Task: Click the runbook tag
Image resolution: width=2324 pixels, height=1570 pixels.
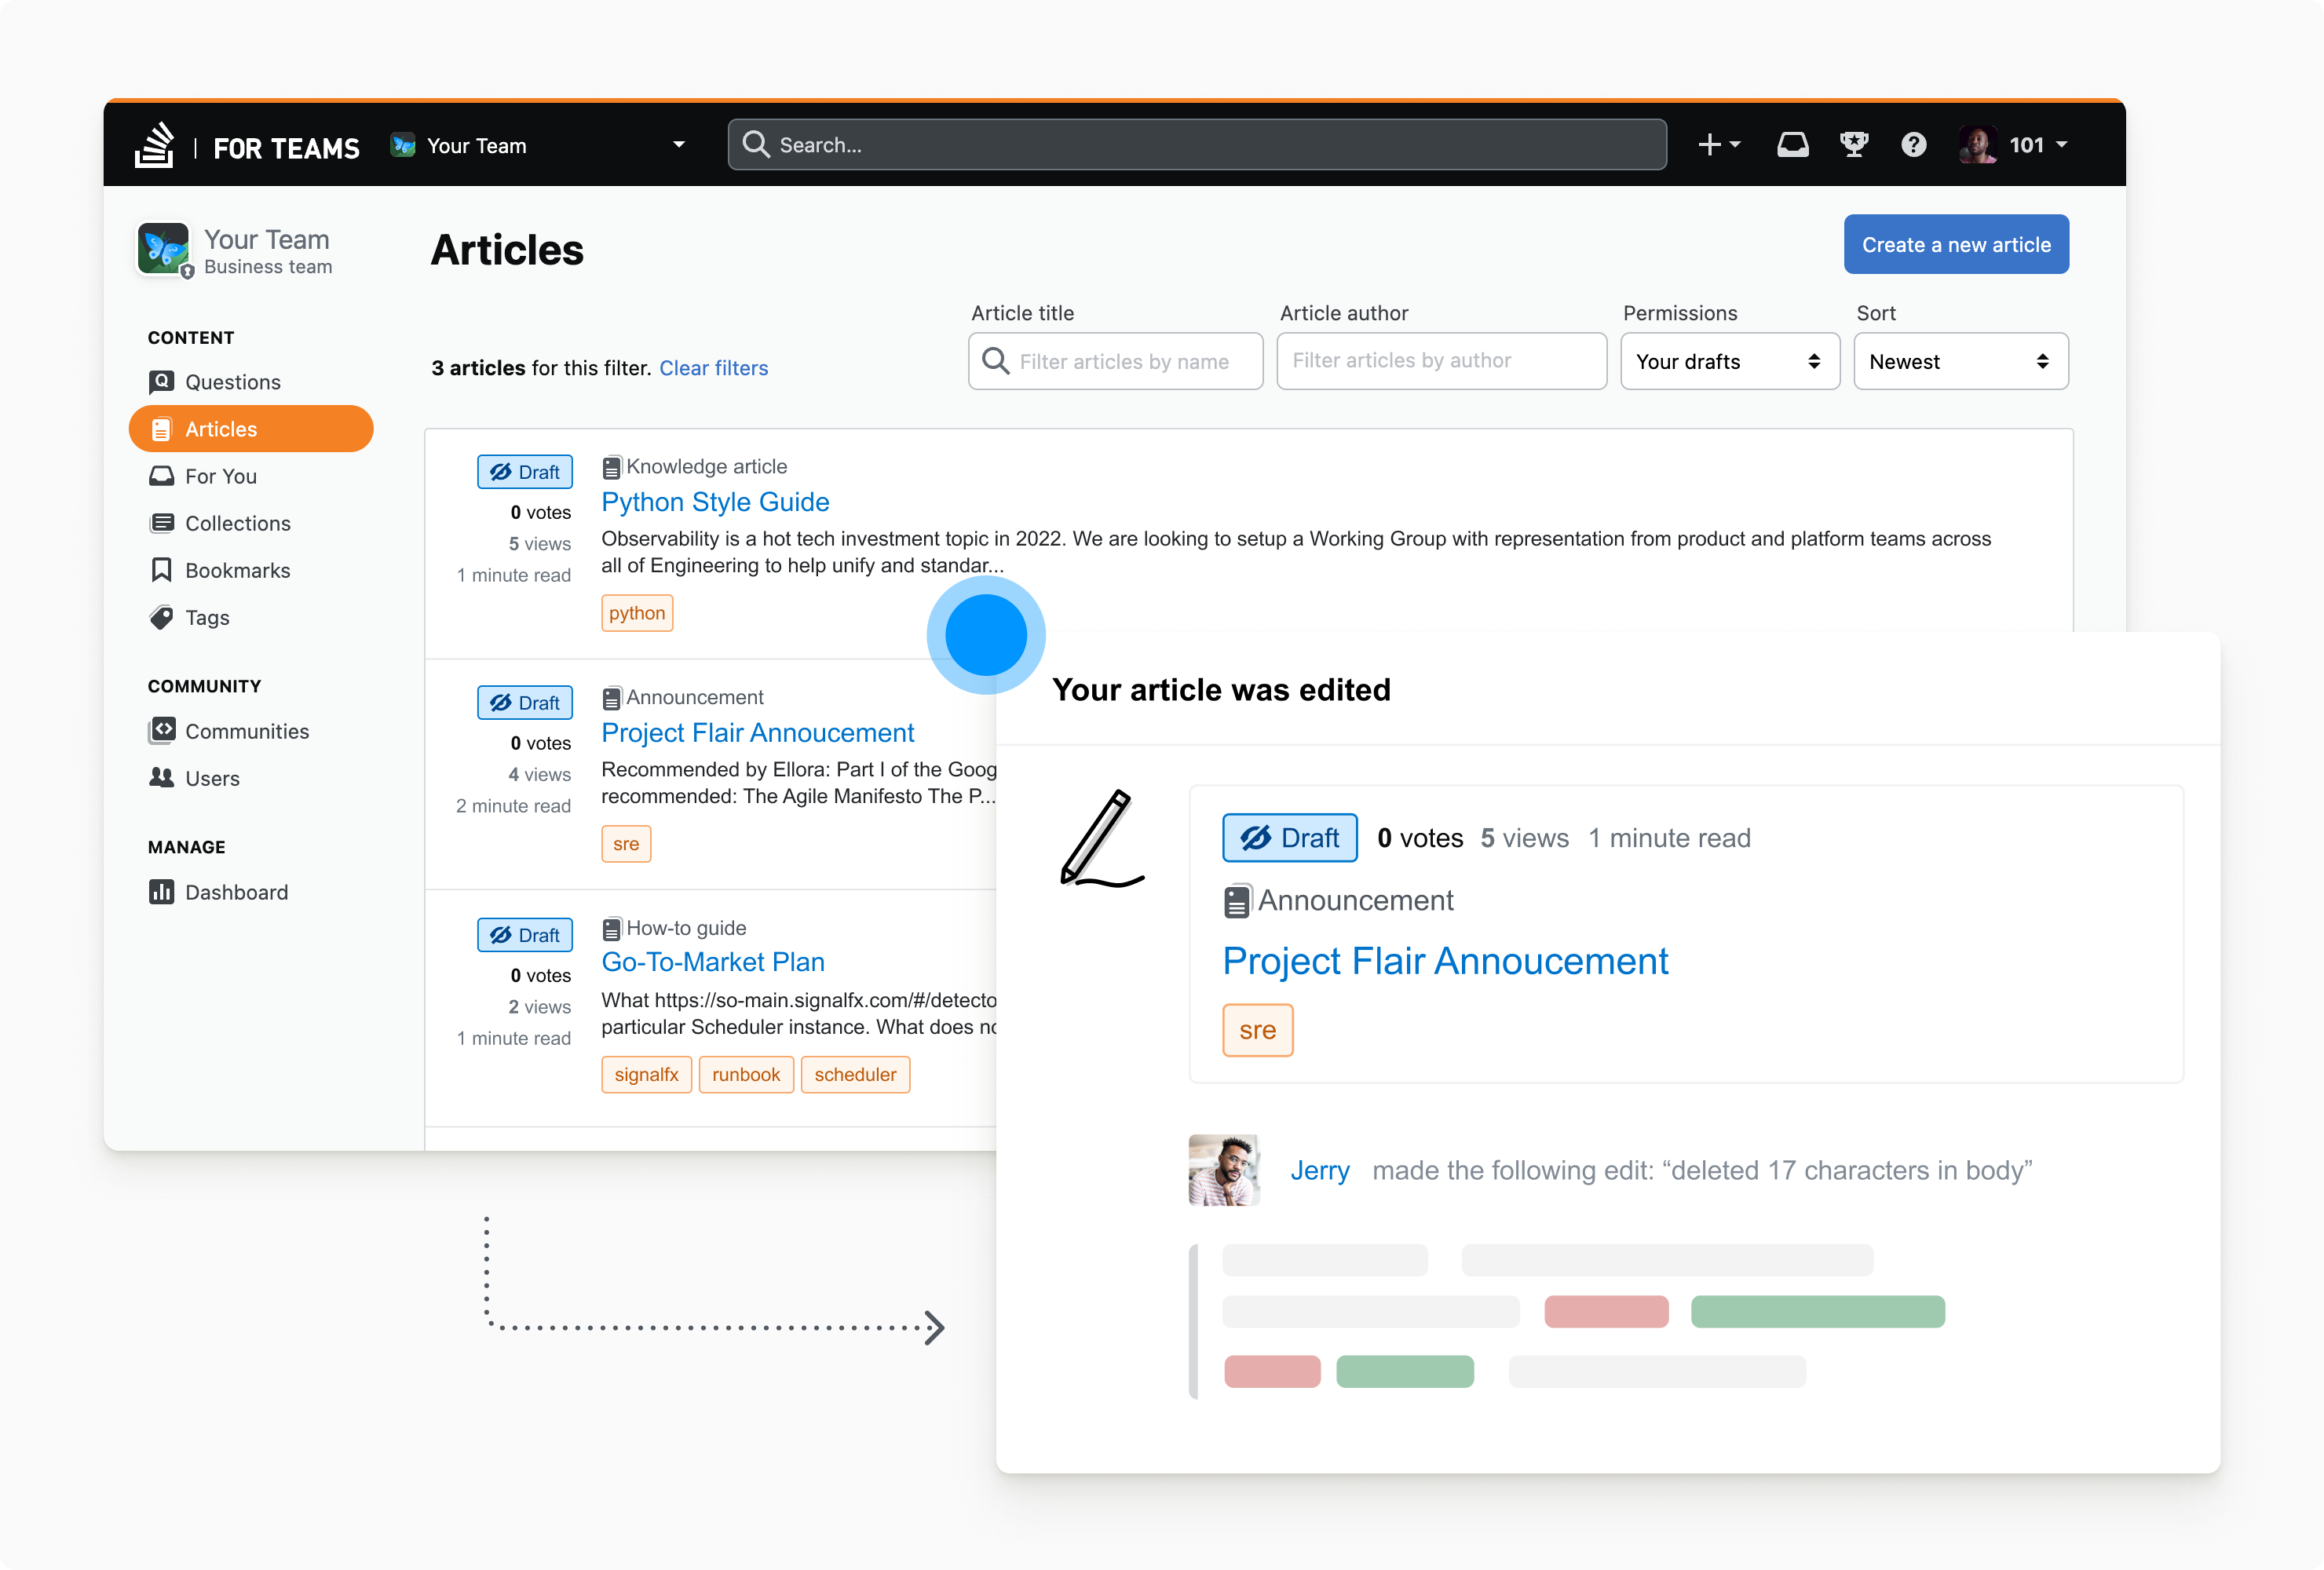Action: pos(746,1075)
